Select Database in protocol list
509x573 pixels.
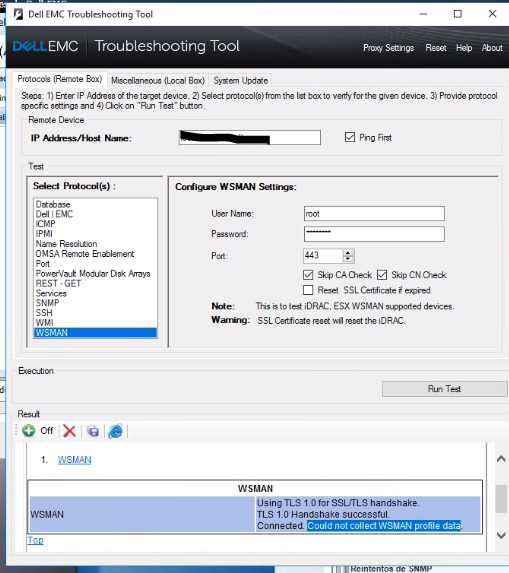click(95, 204)
